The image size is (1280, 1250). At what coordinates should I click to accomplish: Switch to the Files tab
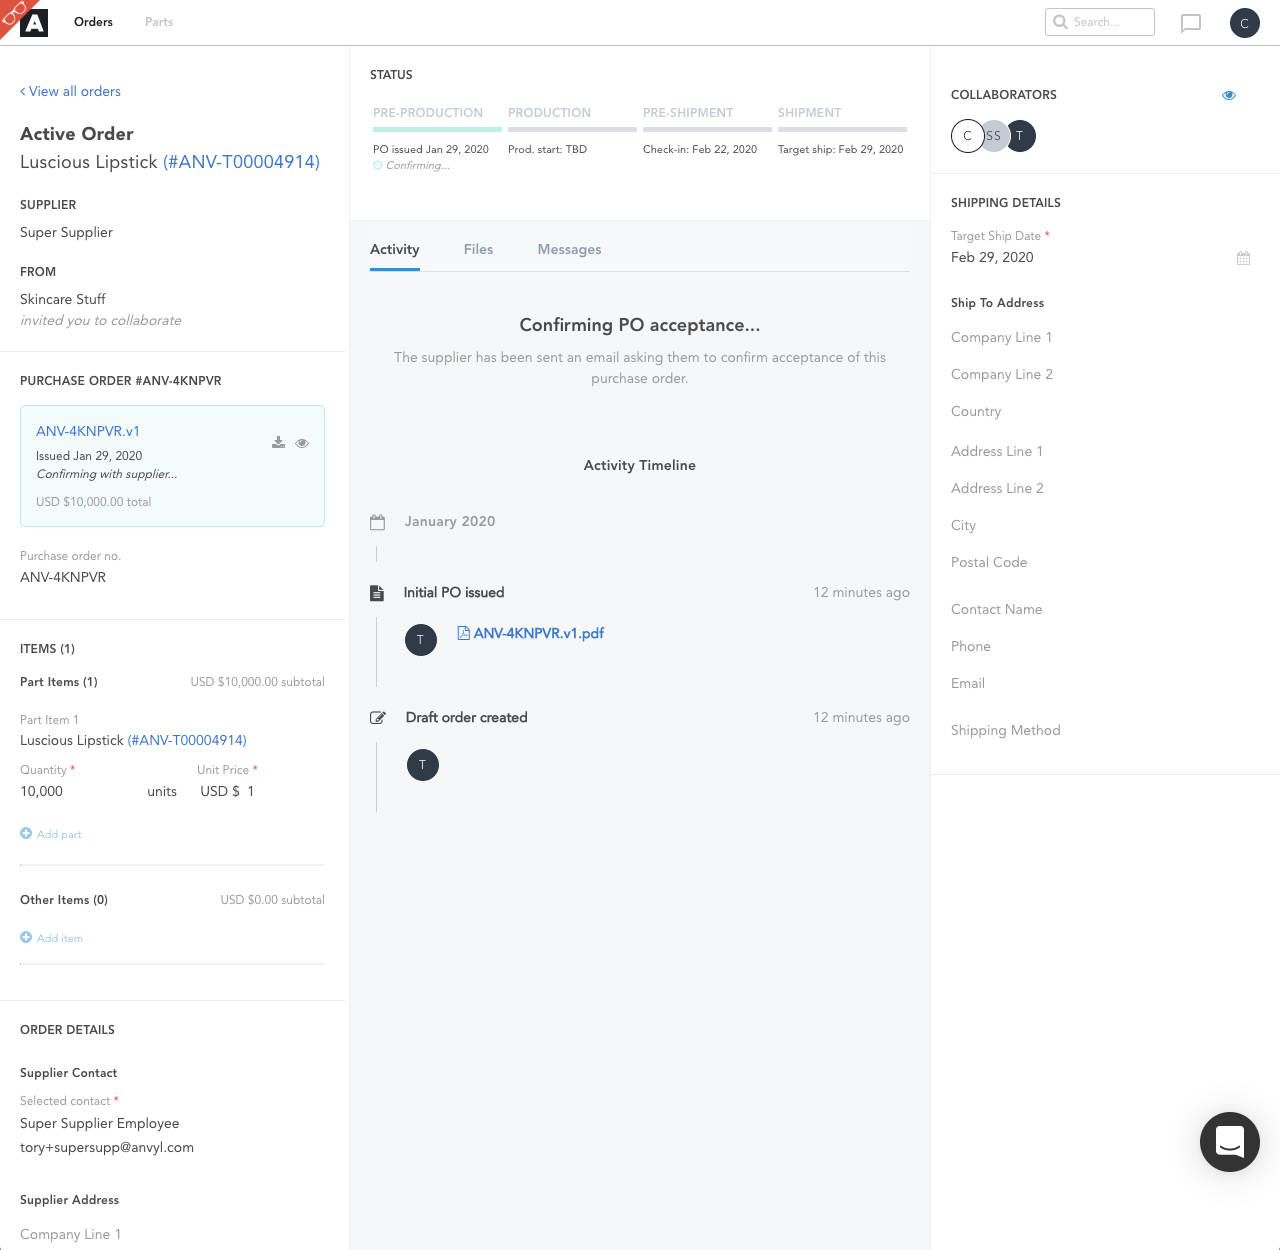click(x=478, y=249)
